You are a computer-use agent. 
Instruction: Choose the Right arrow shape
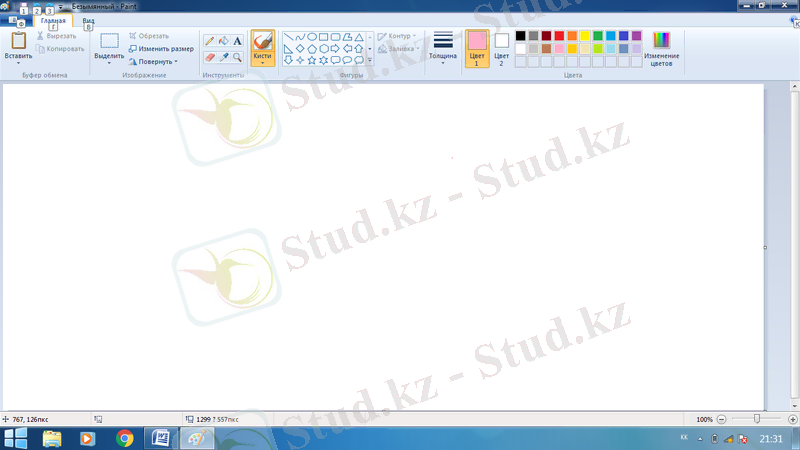coord(335,49)
